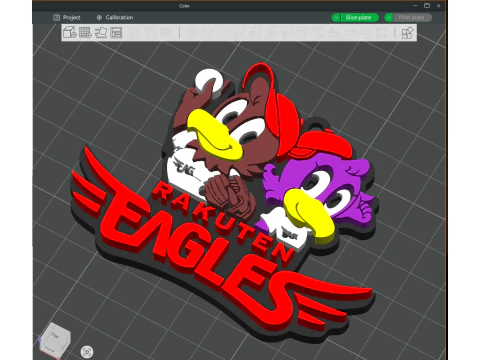480x360 pixels.
Task: Switch to the Calibration tab
Action: [115, 17]
